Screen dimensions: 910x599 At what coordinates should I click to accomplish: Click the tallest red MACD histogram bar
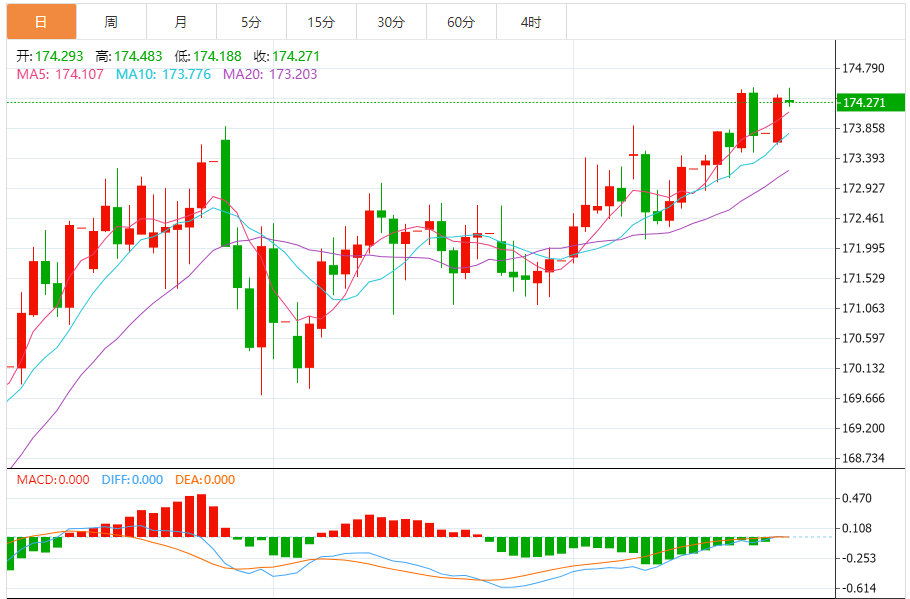[x=201, y=515]
